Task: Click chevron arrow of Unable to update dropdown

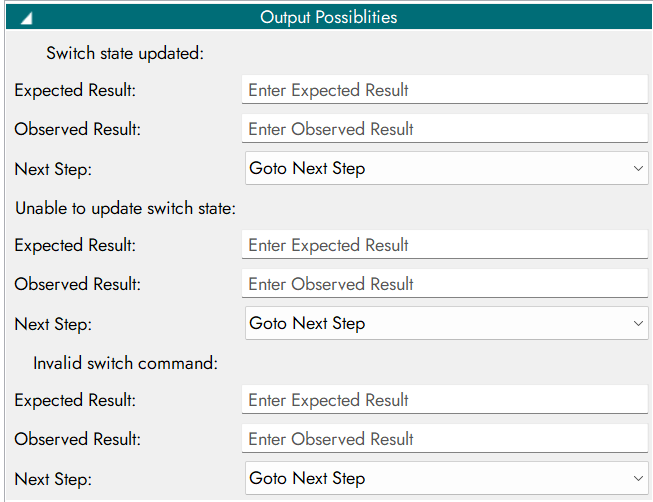Action: pos(639,323)
